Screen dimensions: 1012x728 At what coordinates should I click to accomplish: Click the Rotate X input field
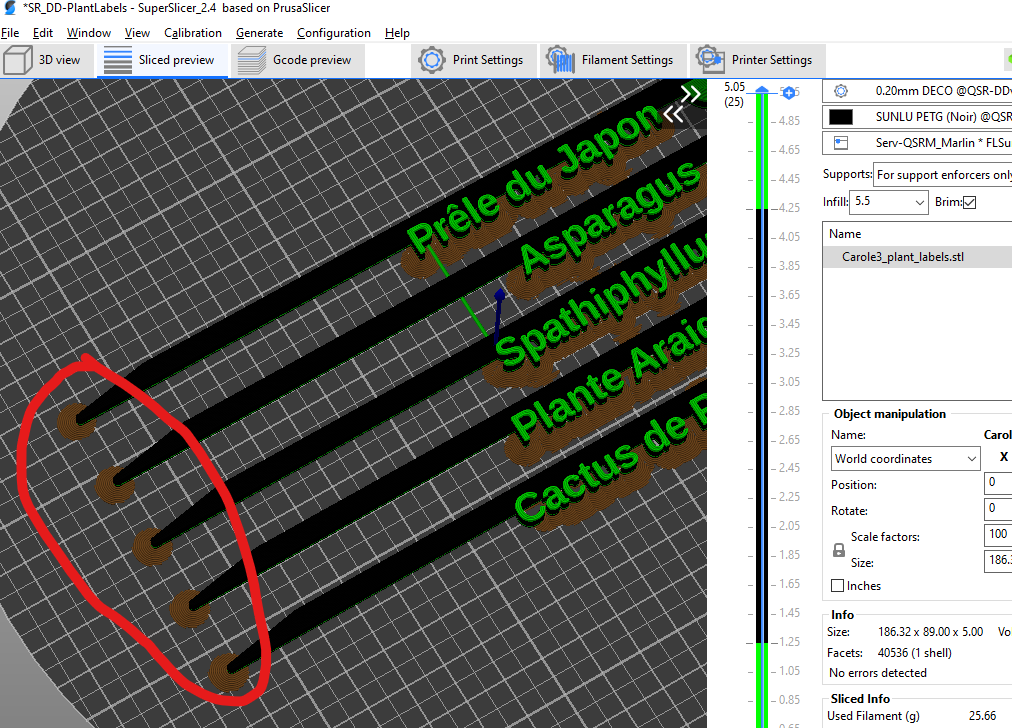click(998, 509)
